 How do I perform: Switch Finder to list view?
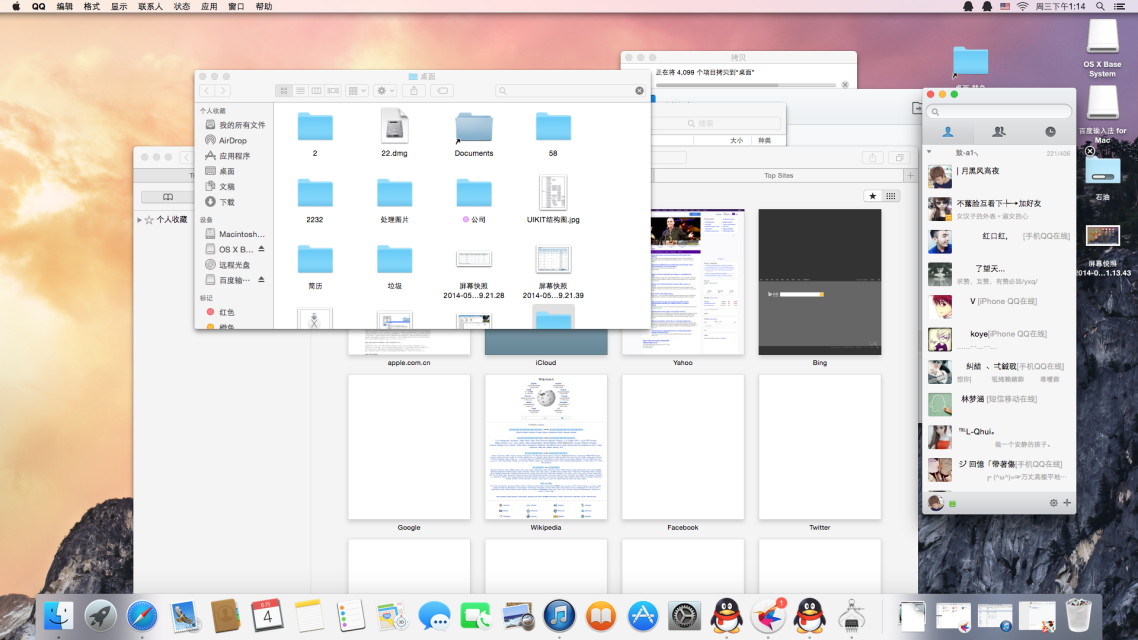click(x=300, y=91)
